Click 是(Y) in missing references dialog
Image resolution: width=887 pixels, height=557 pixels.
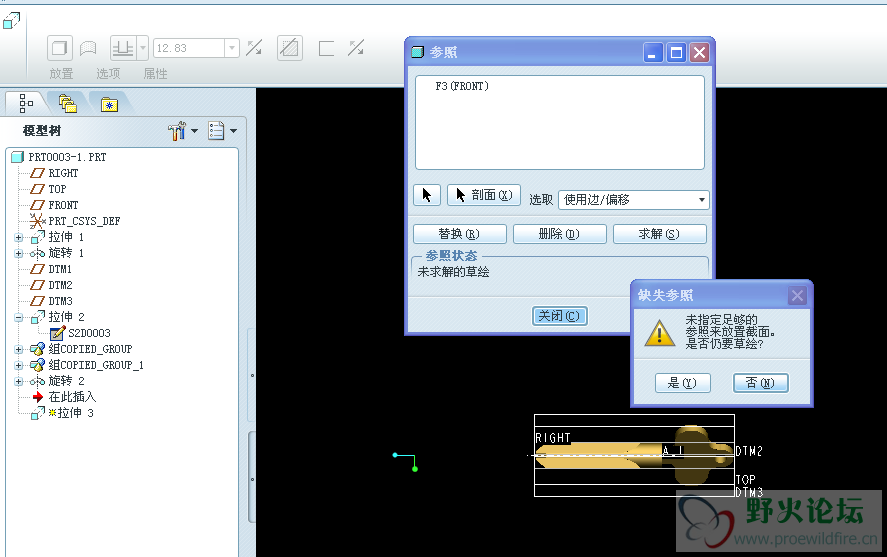click(x=683, y=383)
